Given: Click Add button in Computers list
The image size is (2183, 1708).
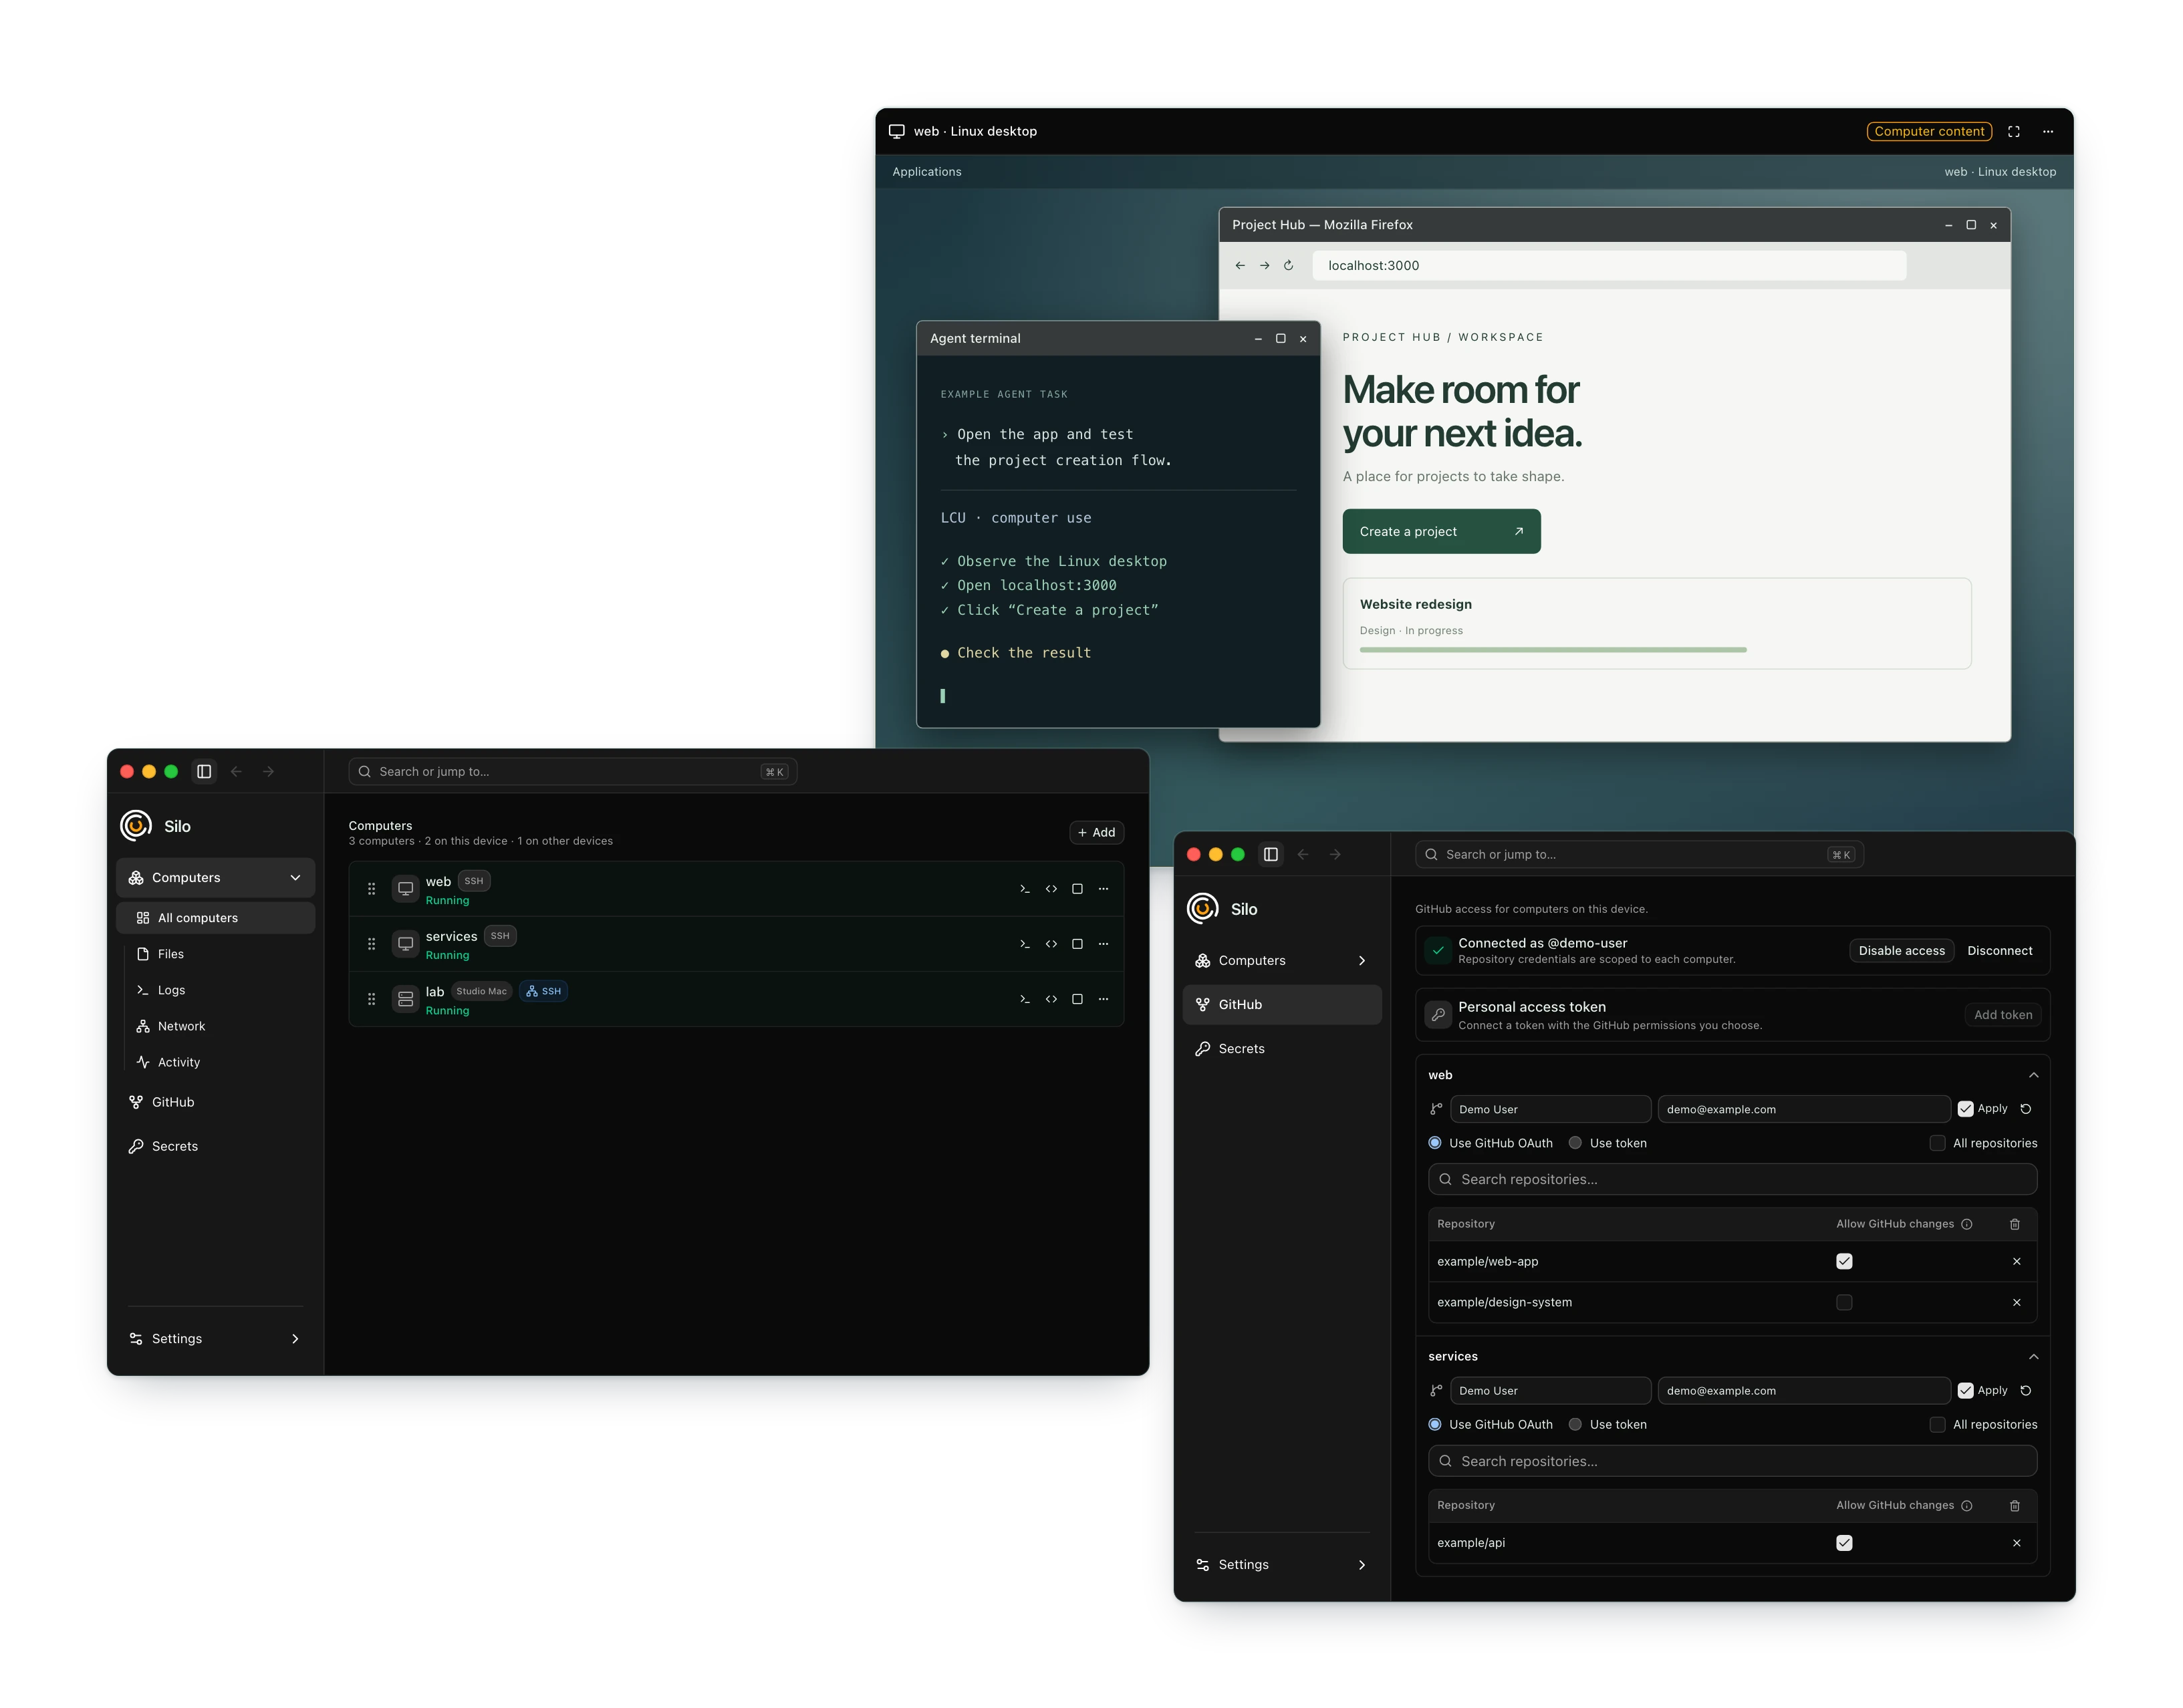Looking at the screenshot, I should click(1096, 833).
